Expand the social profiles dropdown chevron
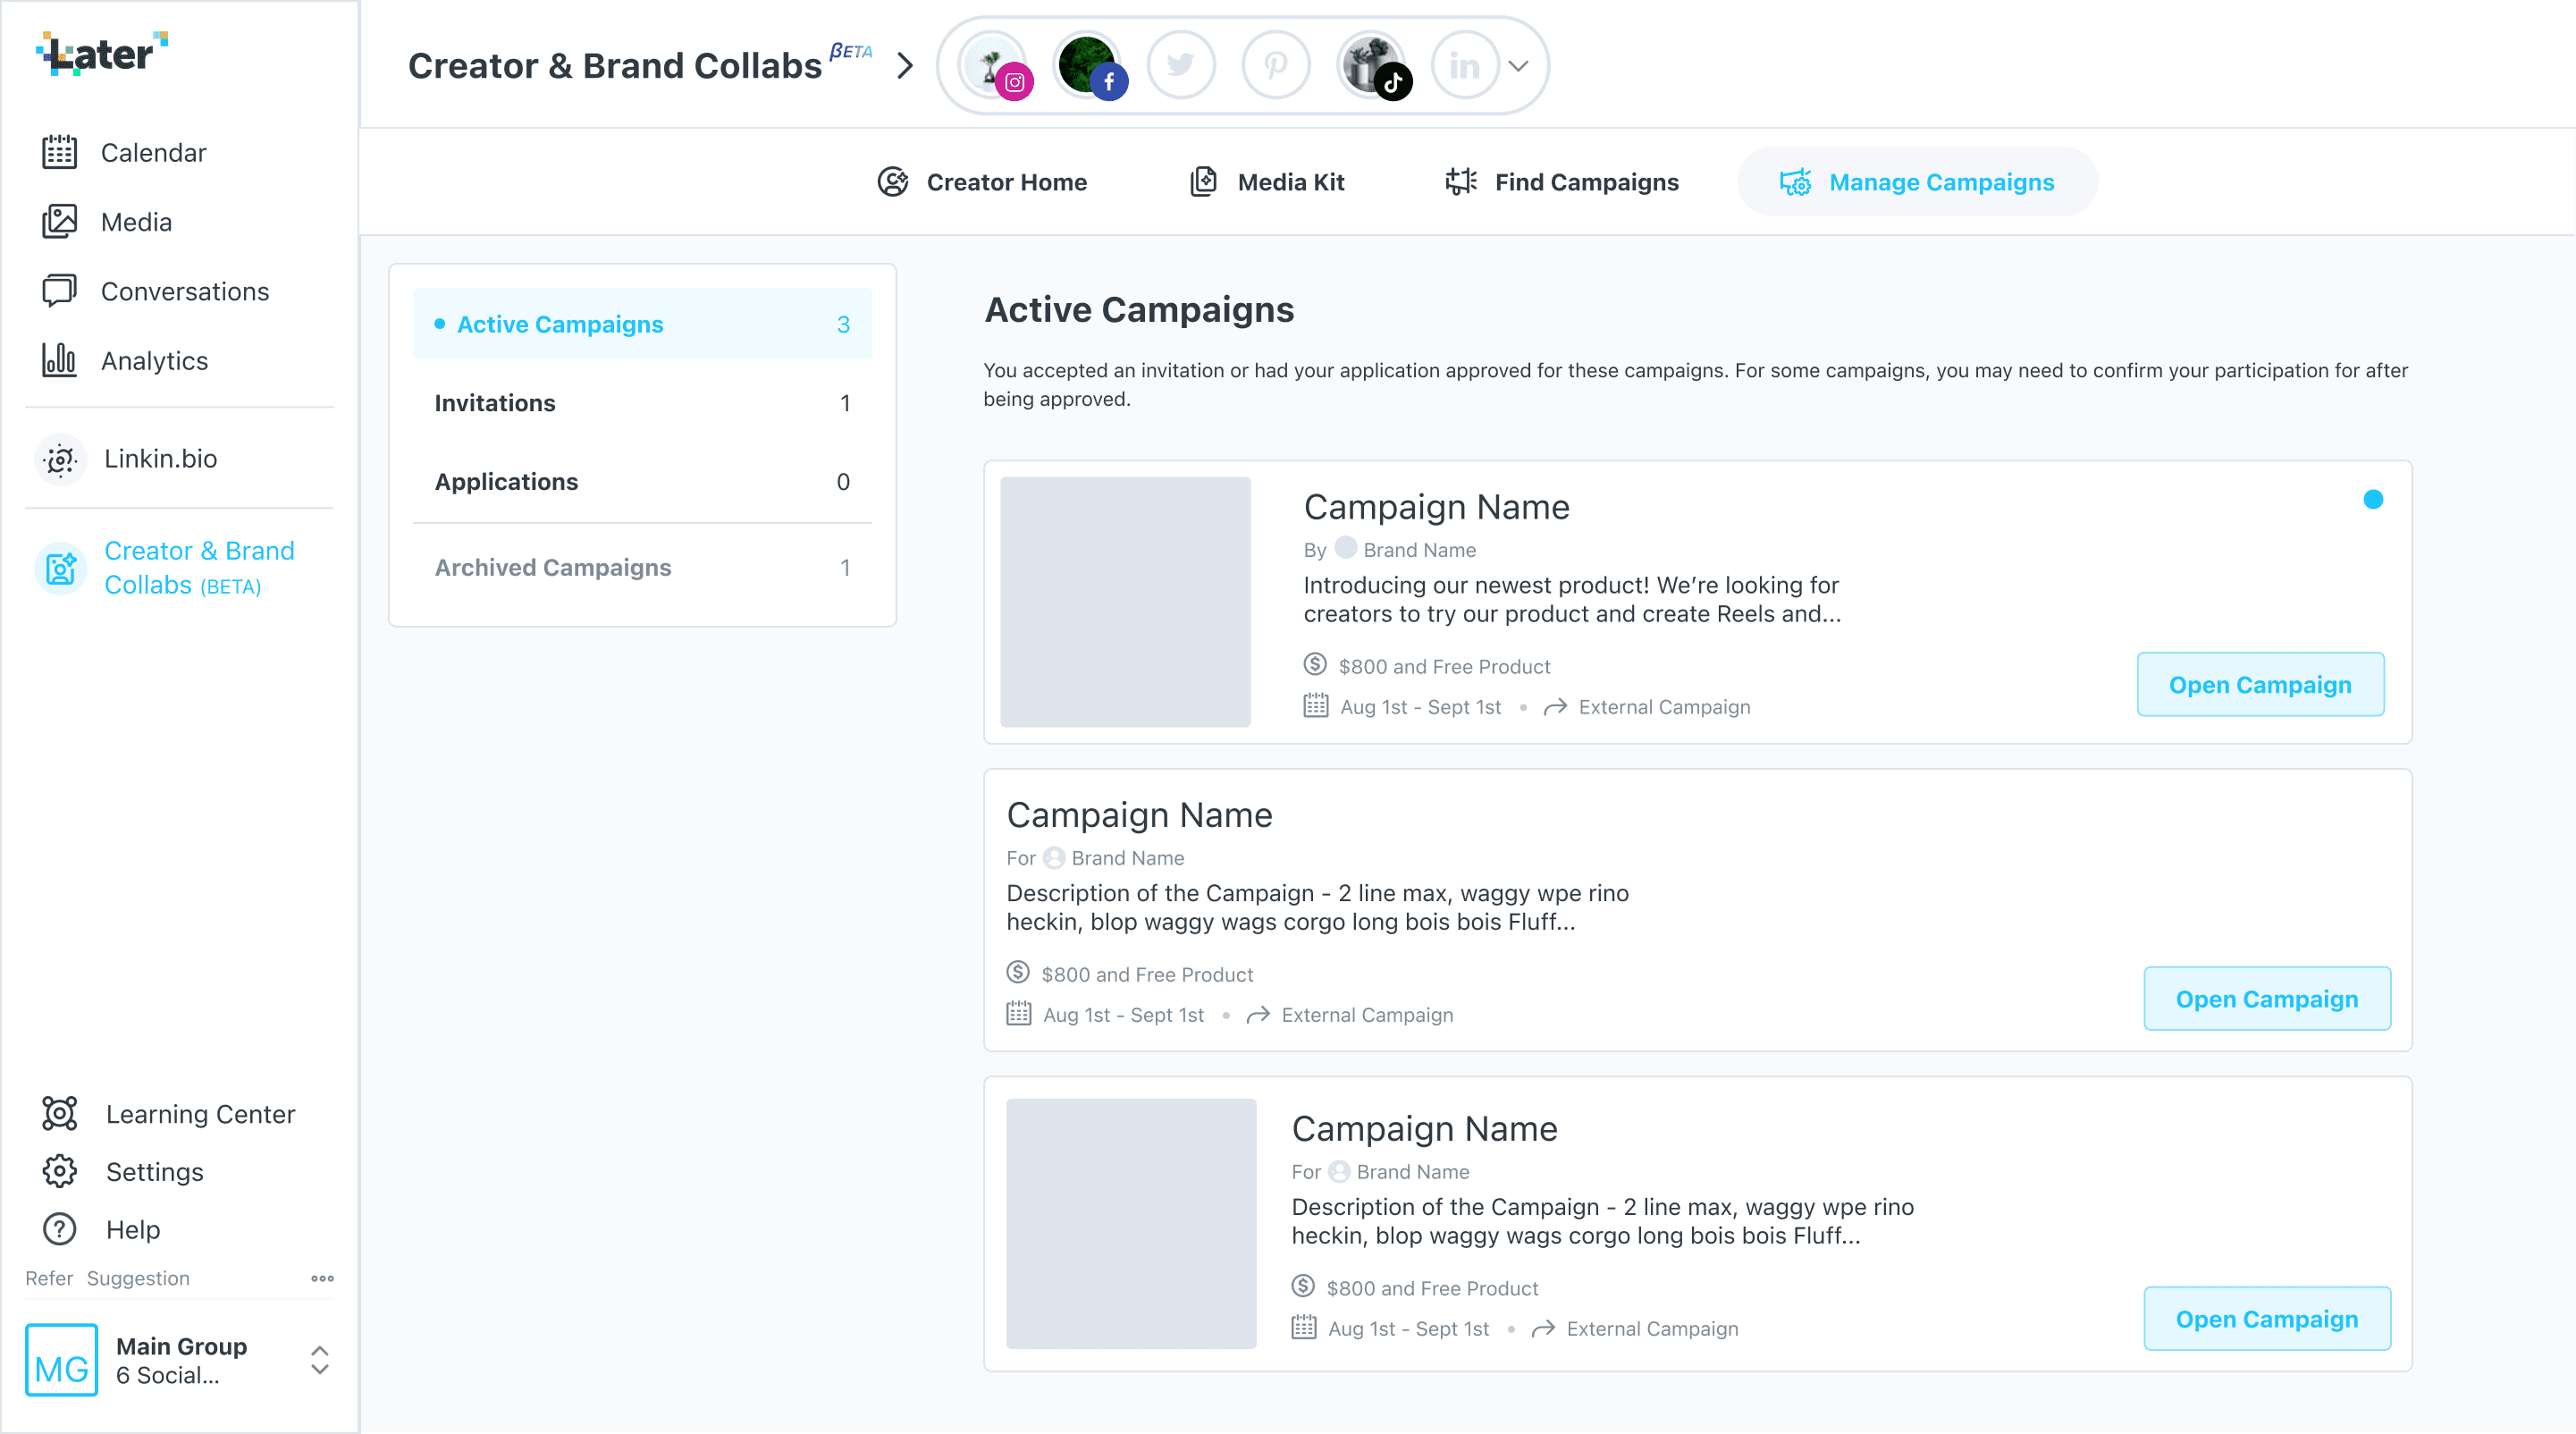Screen dimensions: 2576x1434 point(1518,66)
